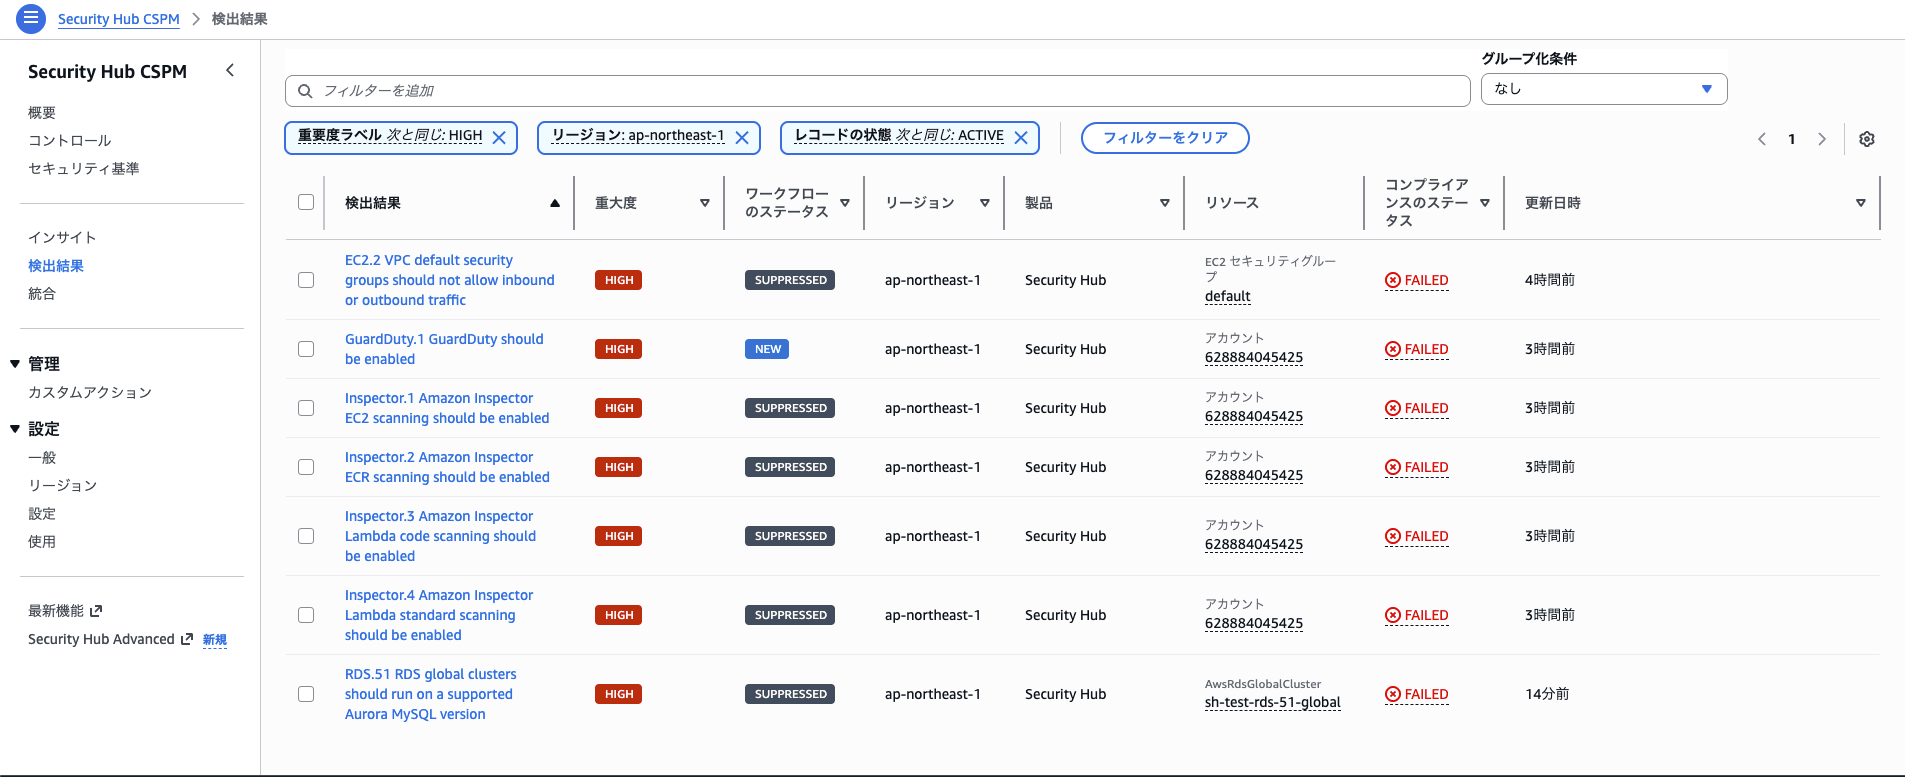Open インサイト in sidebar
This screenshot has height=777, width=1905.
[x=63, y=238]
